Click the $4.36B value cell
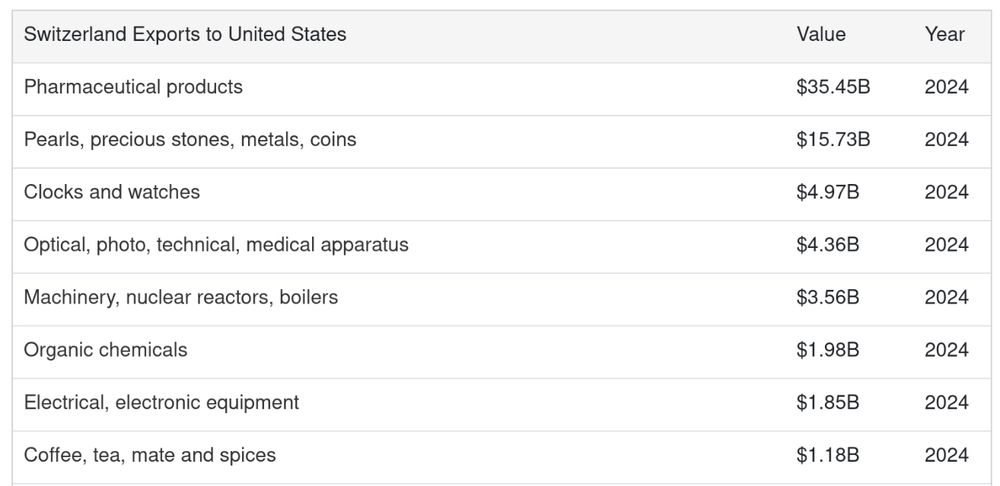The height and width of the screenshot is (486, 1000). coord(828,245)
